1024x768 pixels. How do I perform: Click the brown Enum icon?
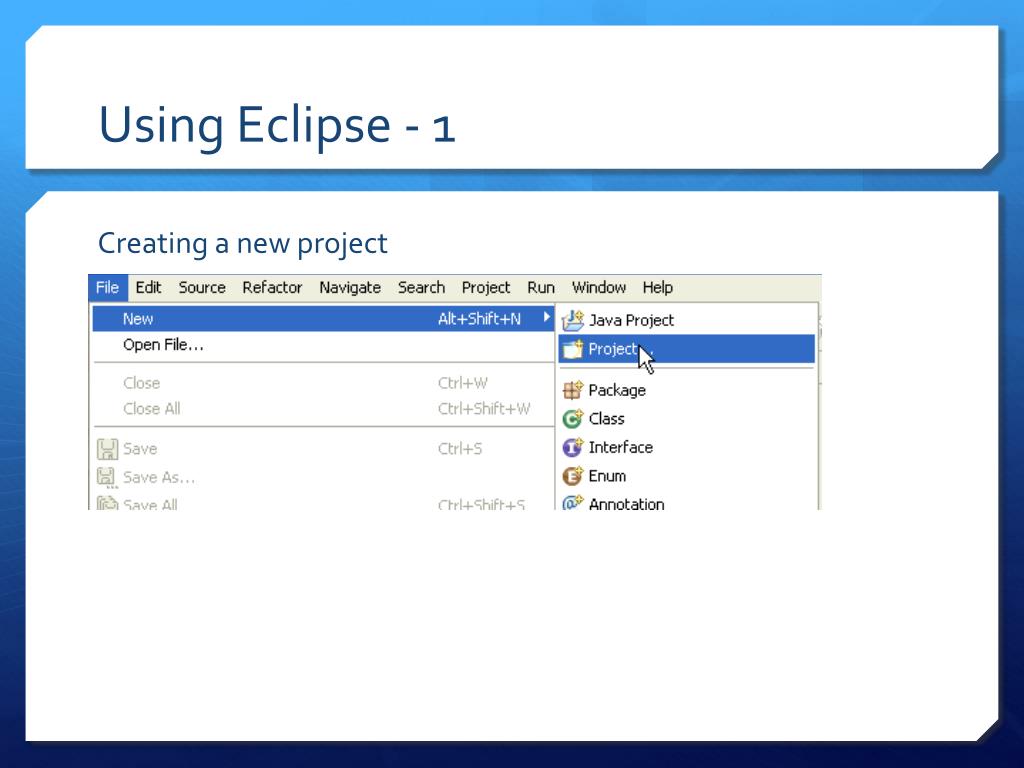coord(572,476)
